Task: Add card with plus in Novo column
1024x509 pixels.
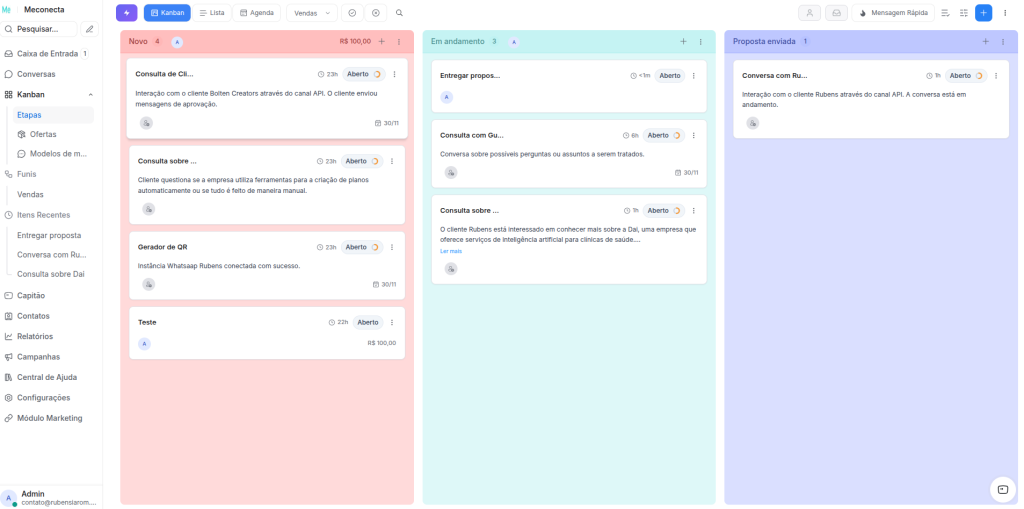Action: click(381, 41)
